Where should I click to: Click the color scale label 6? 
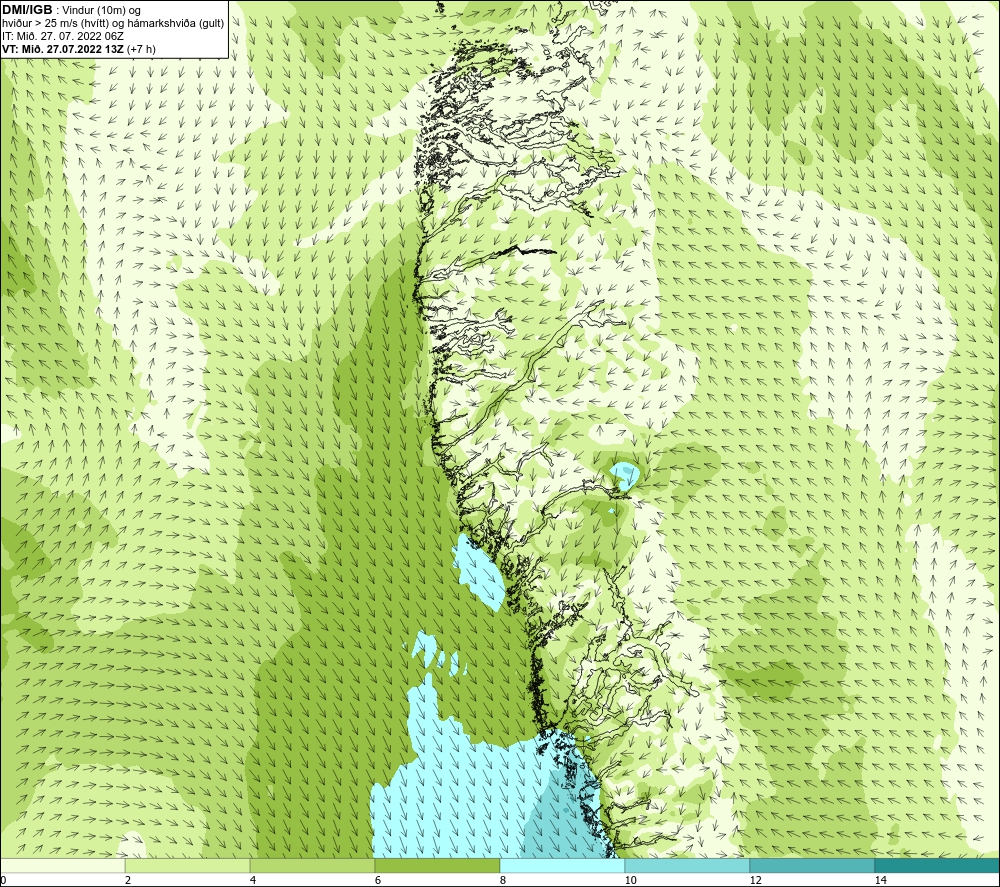coord(378,880)
